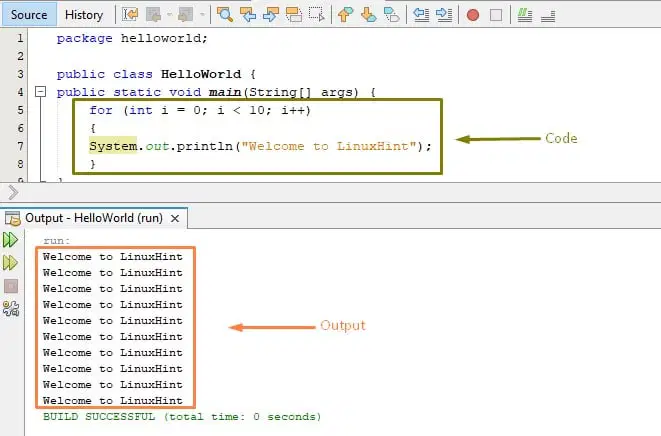
Task: Click the disabled Back navigation icon
Action: [153, 15]
